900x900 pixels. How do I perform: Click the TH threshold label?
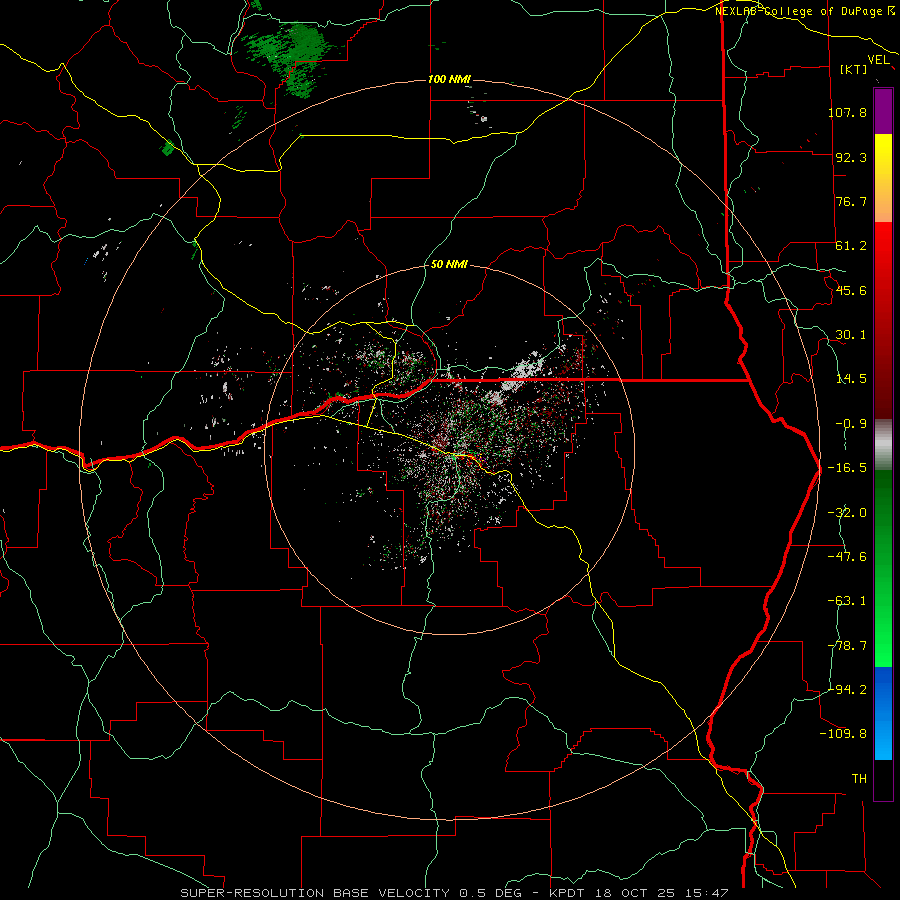coord(859,779)
